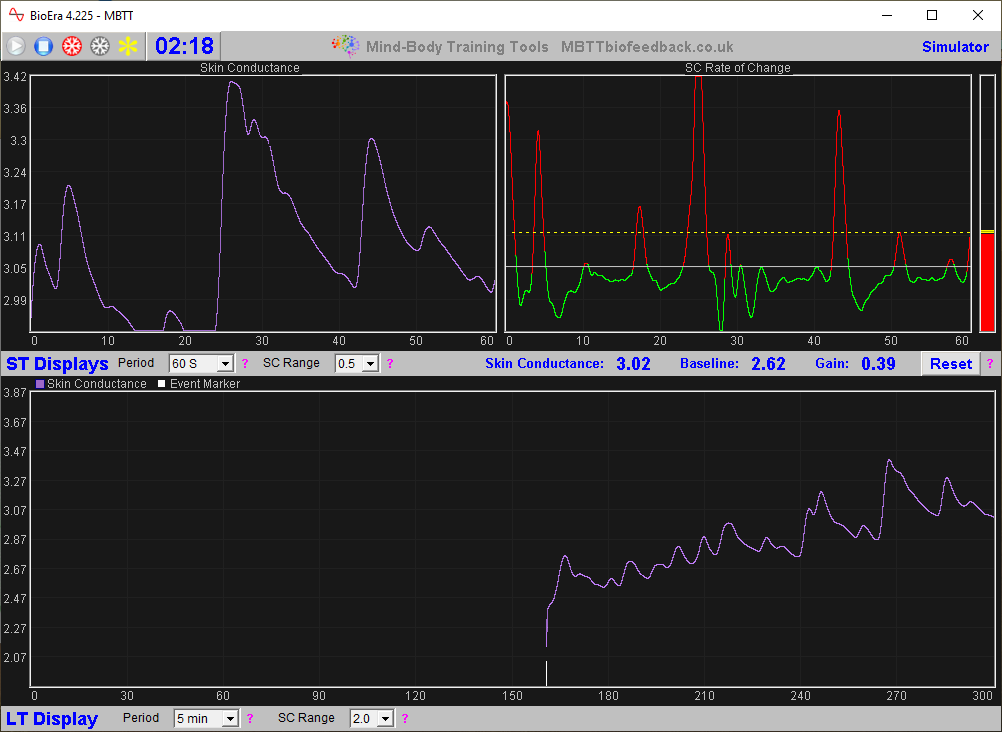Click the grey snowflake icon
The width and height of the screenshot is (1002, 732).
99,46
